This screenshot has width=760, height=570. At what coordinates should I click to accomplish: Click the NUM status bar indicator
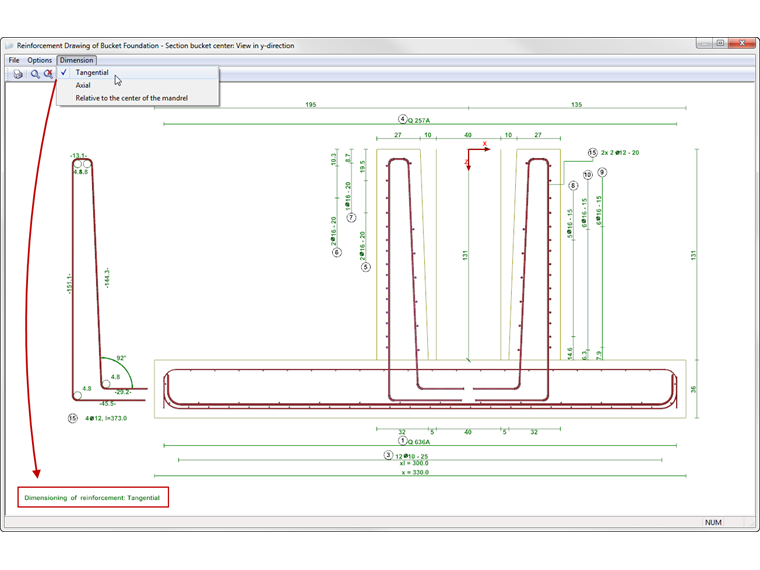point(713,522)
